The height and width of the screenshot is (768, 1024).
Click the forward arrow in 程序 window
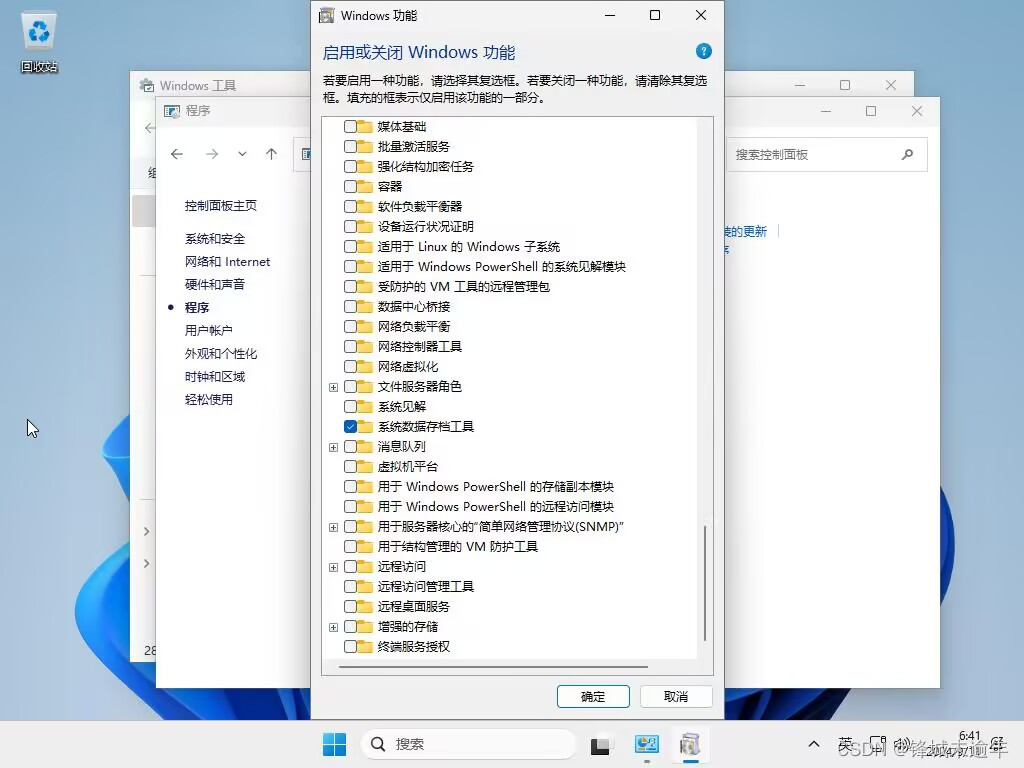point(212,154)
